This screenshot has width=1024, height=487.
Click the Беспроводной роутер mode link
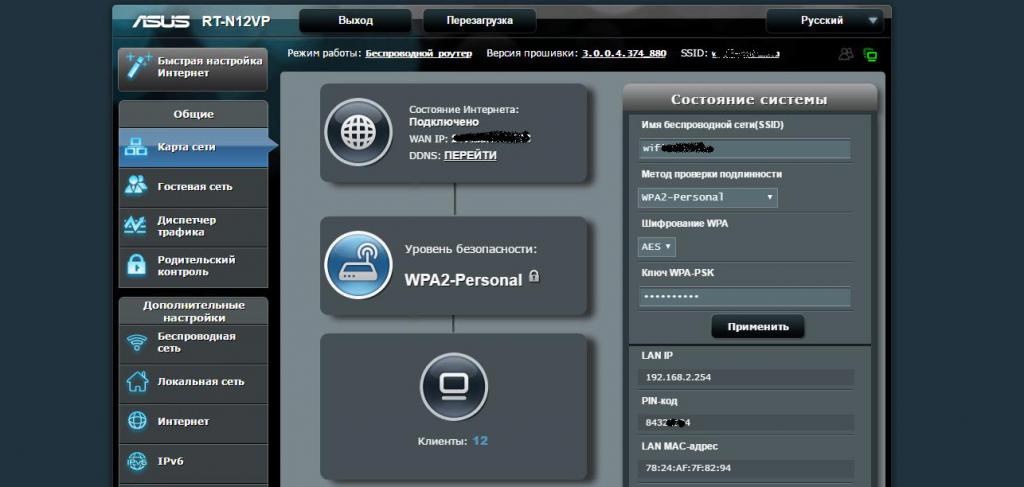(419, 54)
